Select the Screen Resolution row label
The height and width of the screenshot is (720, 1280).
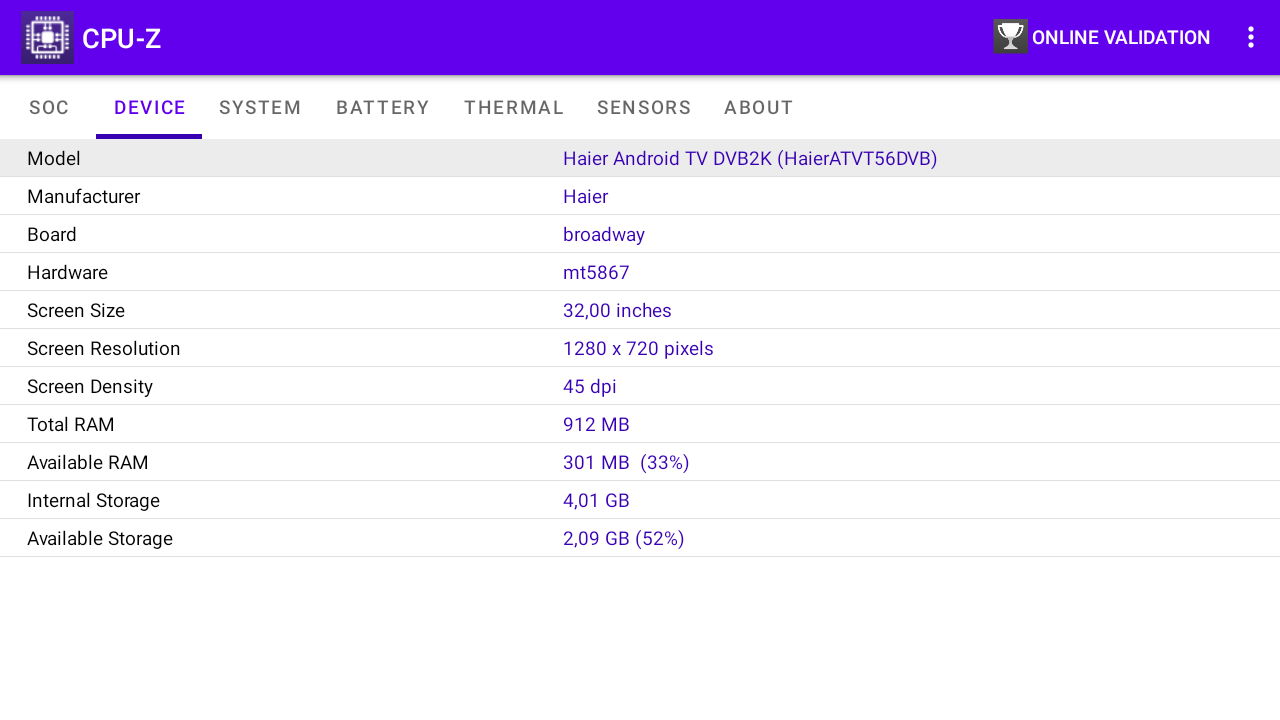point(104,348)
